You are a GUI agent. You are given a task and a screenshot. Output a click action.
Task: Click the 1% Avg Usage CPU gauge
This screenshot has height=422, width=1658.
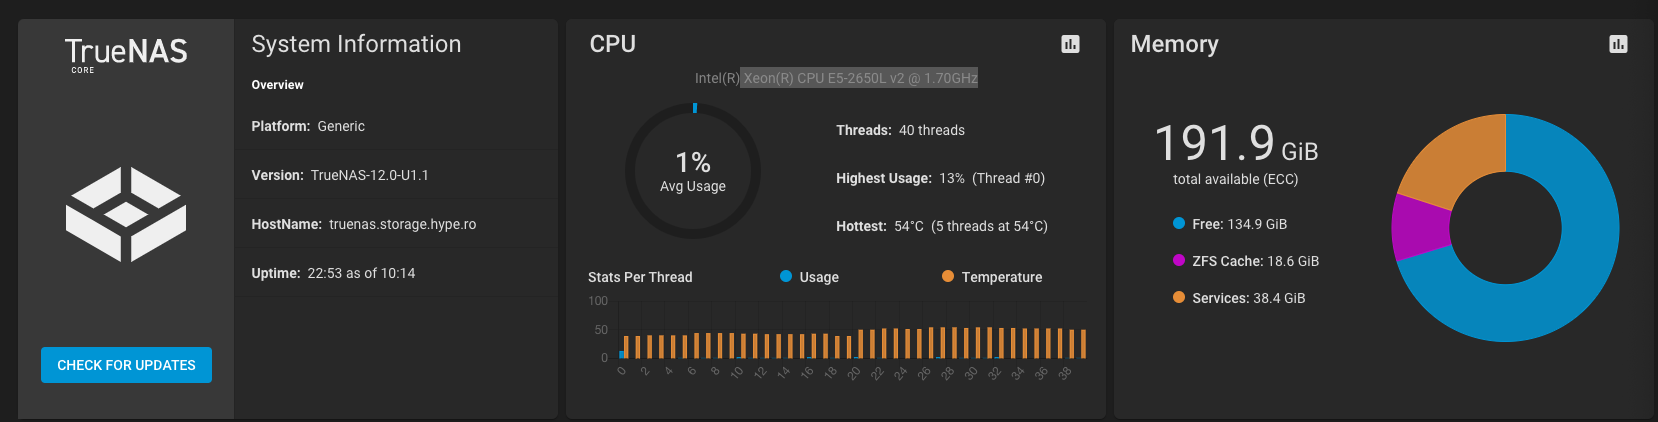[693, 171]
